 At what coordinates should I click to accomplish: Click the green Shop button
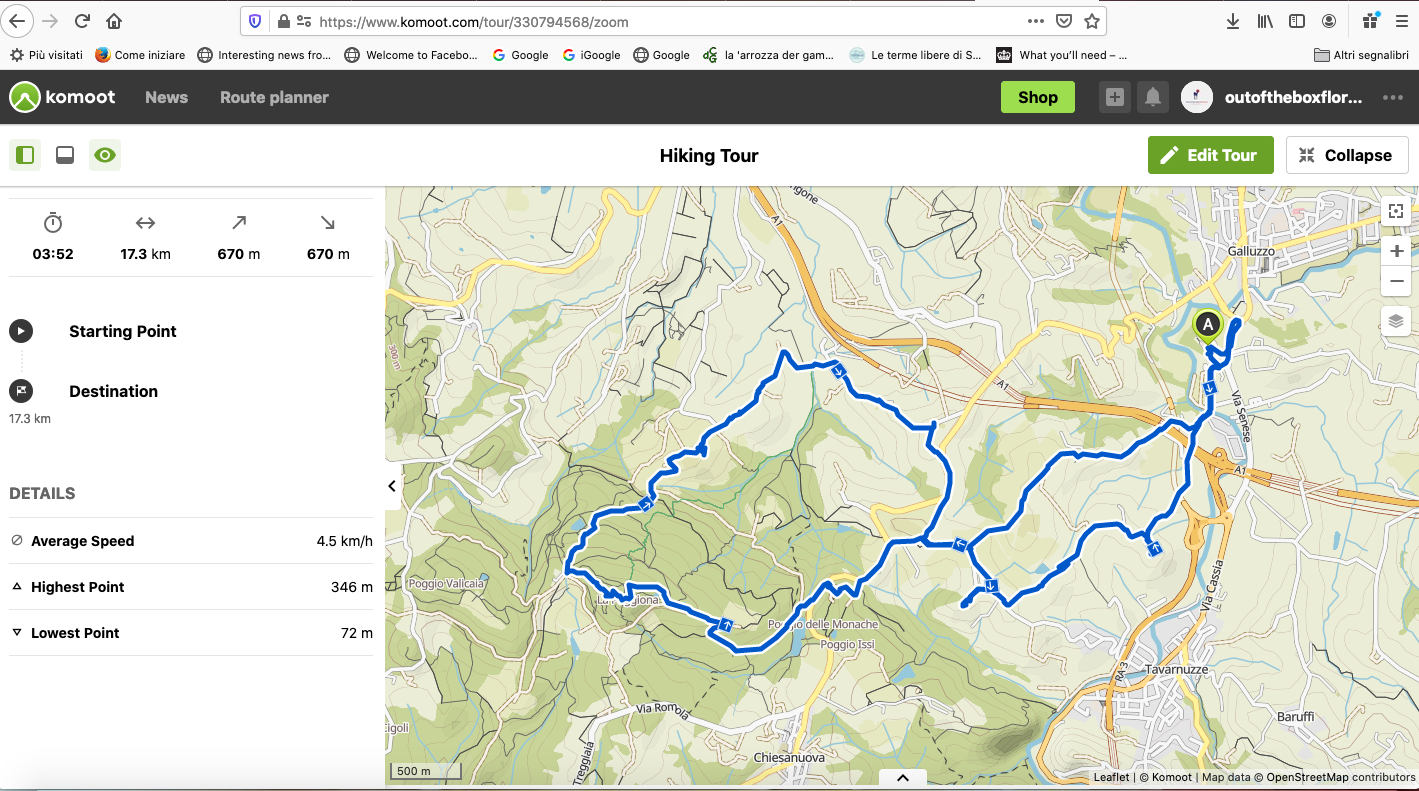click(x=1038, y=97)
